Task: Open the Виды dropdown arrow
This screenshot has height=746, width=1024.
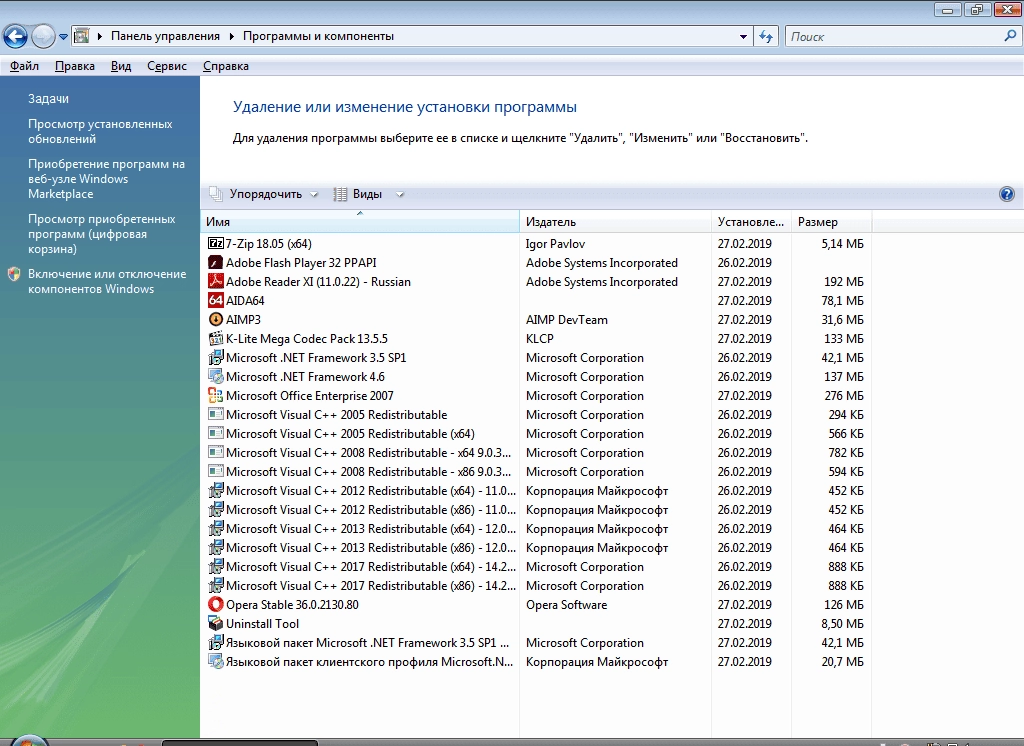Action: point(400,194)
